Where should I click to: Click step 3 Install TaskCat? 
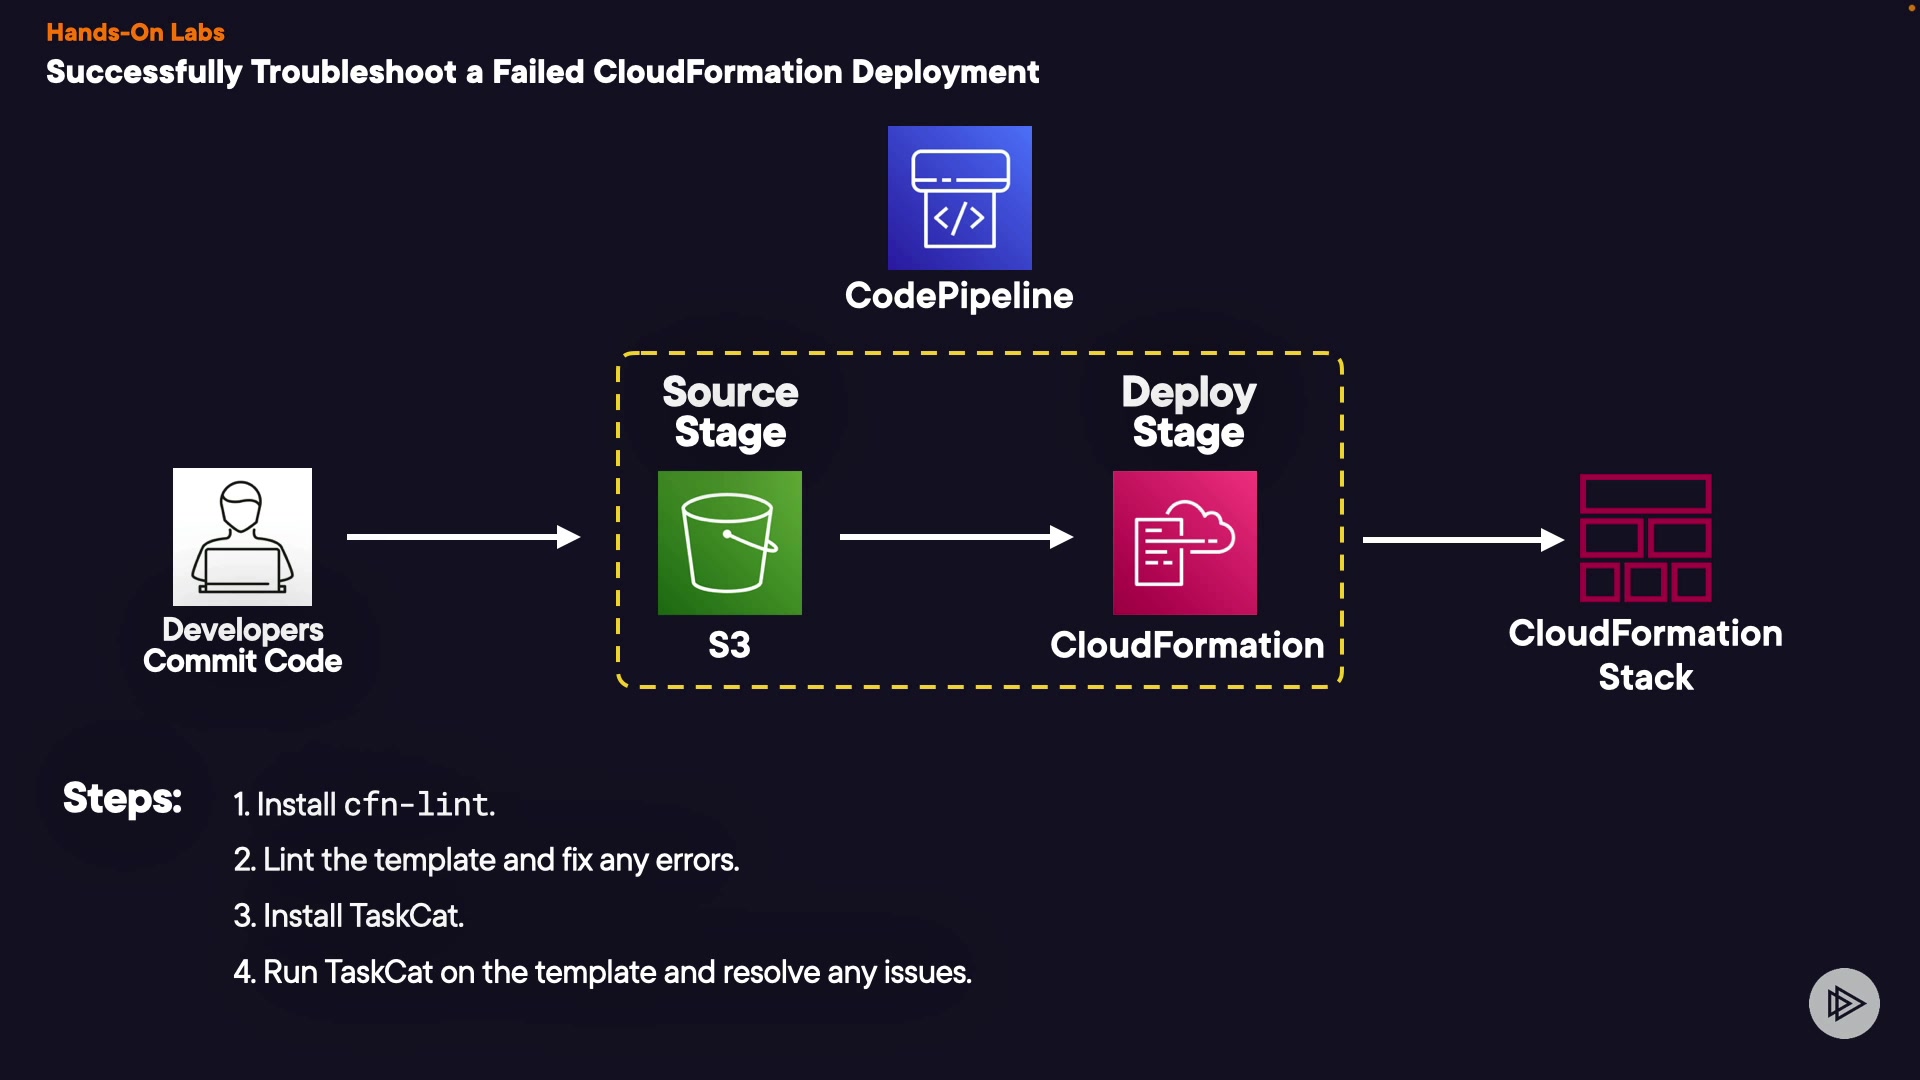[348, 916]
